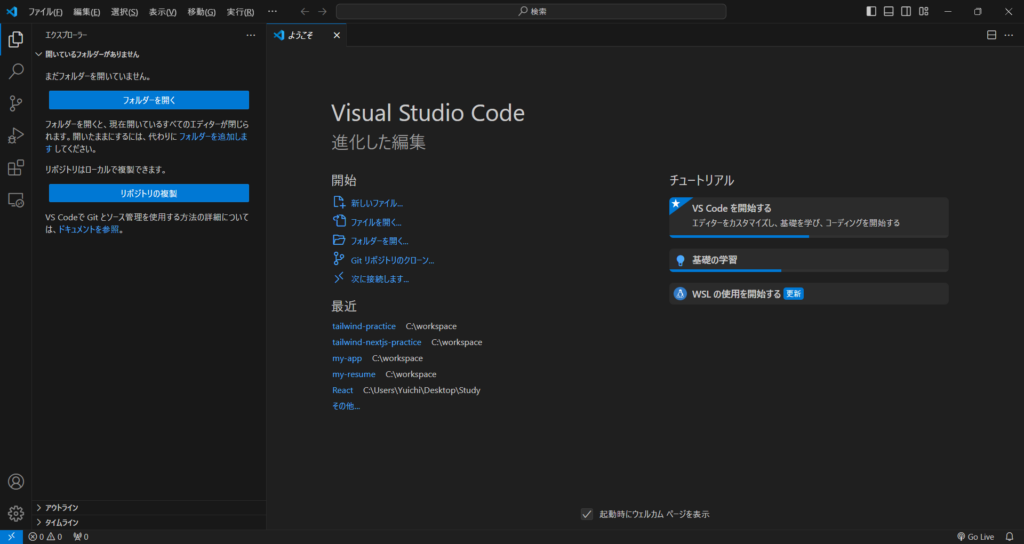
Task: Click the search command center box
Action: point(531,11)
